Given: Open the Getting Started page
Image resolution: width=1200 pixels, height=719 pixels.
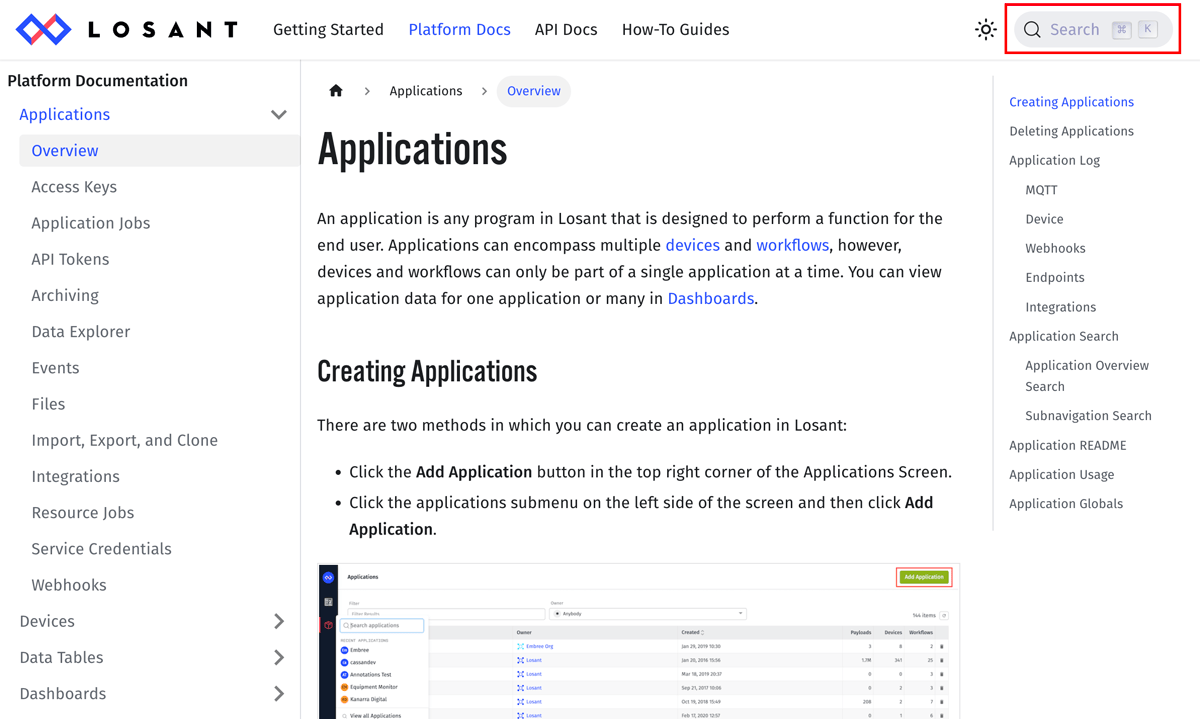Looking at the screenshot, I should coord(328,29).
